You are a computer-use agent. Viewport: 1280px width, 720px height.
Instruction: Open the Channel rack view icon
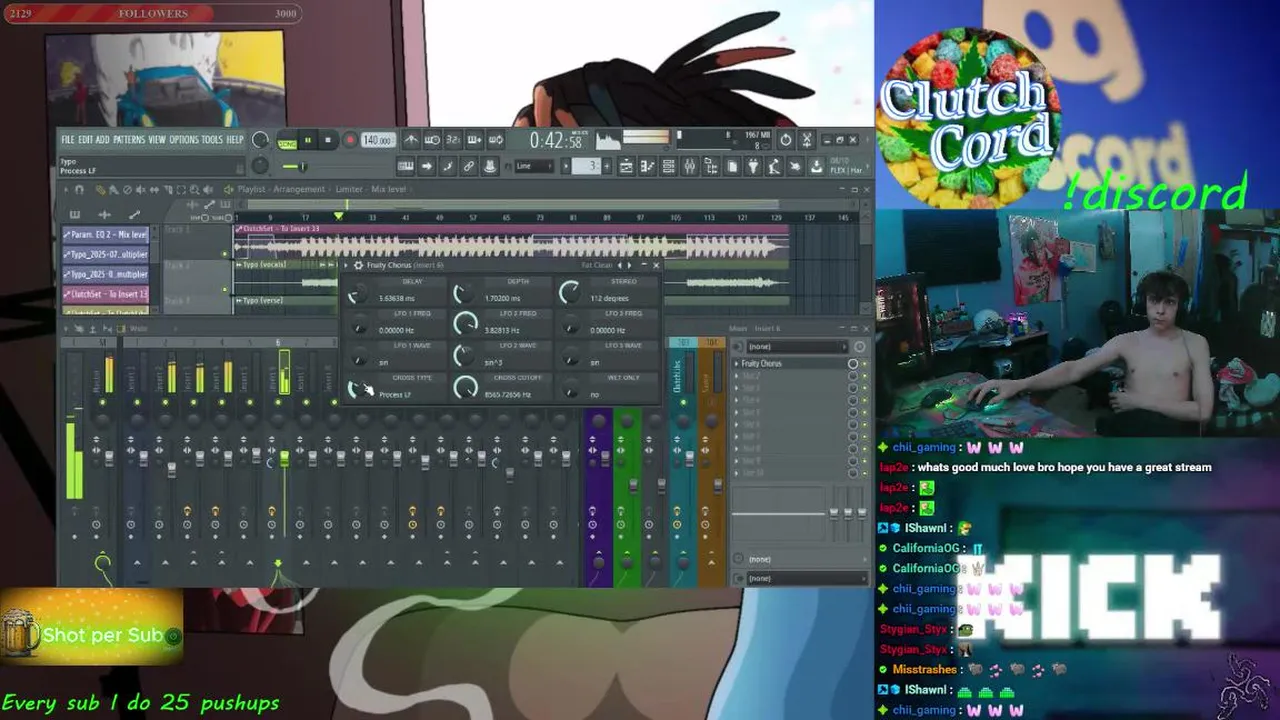tap(668, 166)
